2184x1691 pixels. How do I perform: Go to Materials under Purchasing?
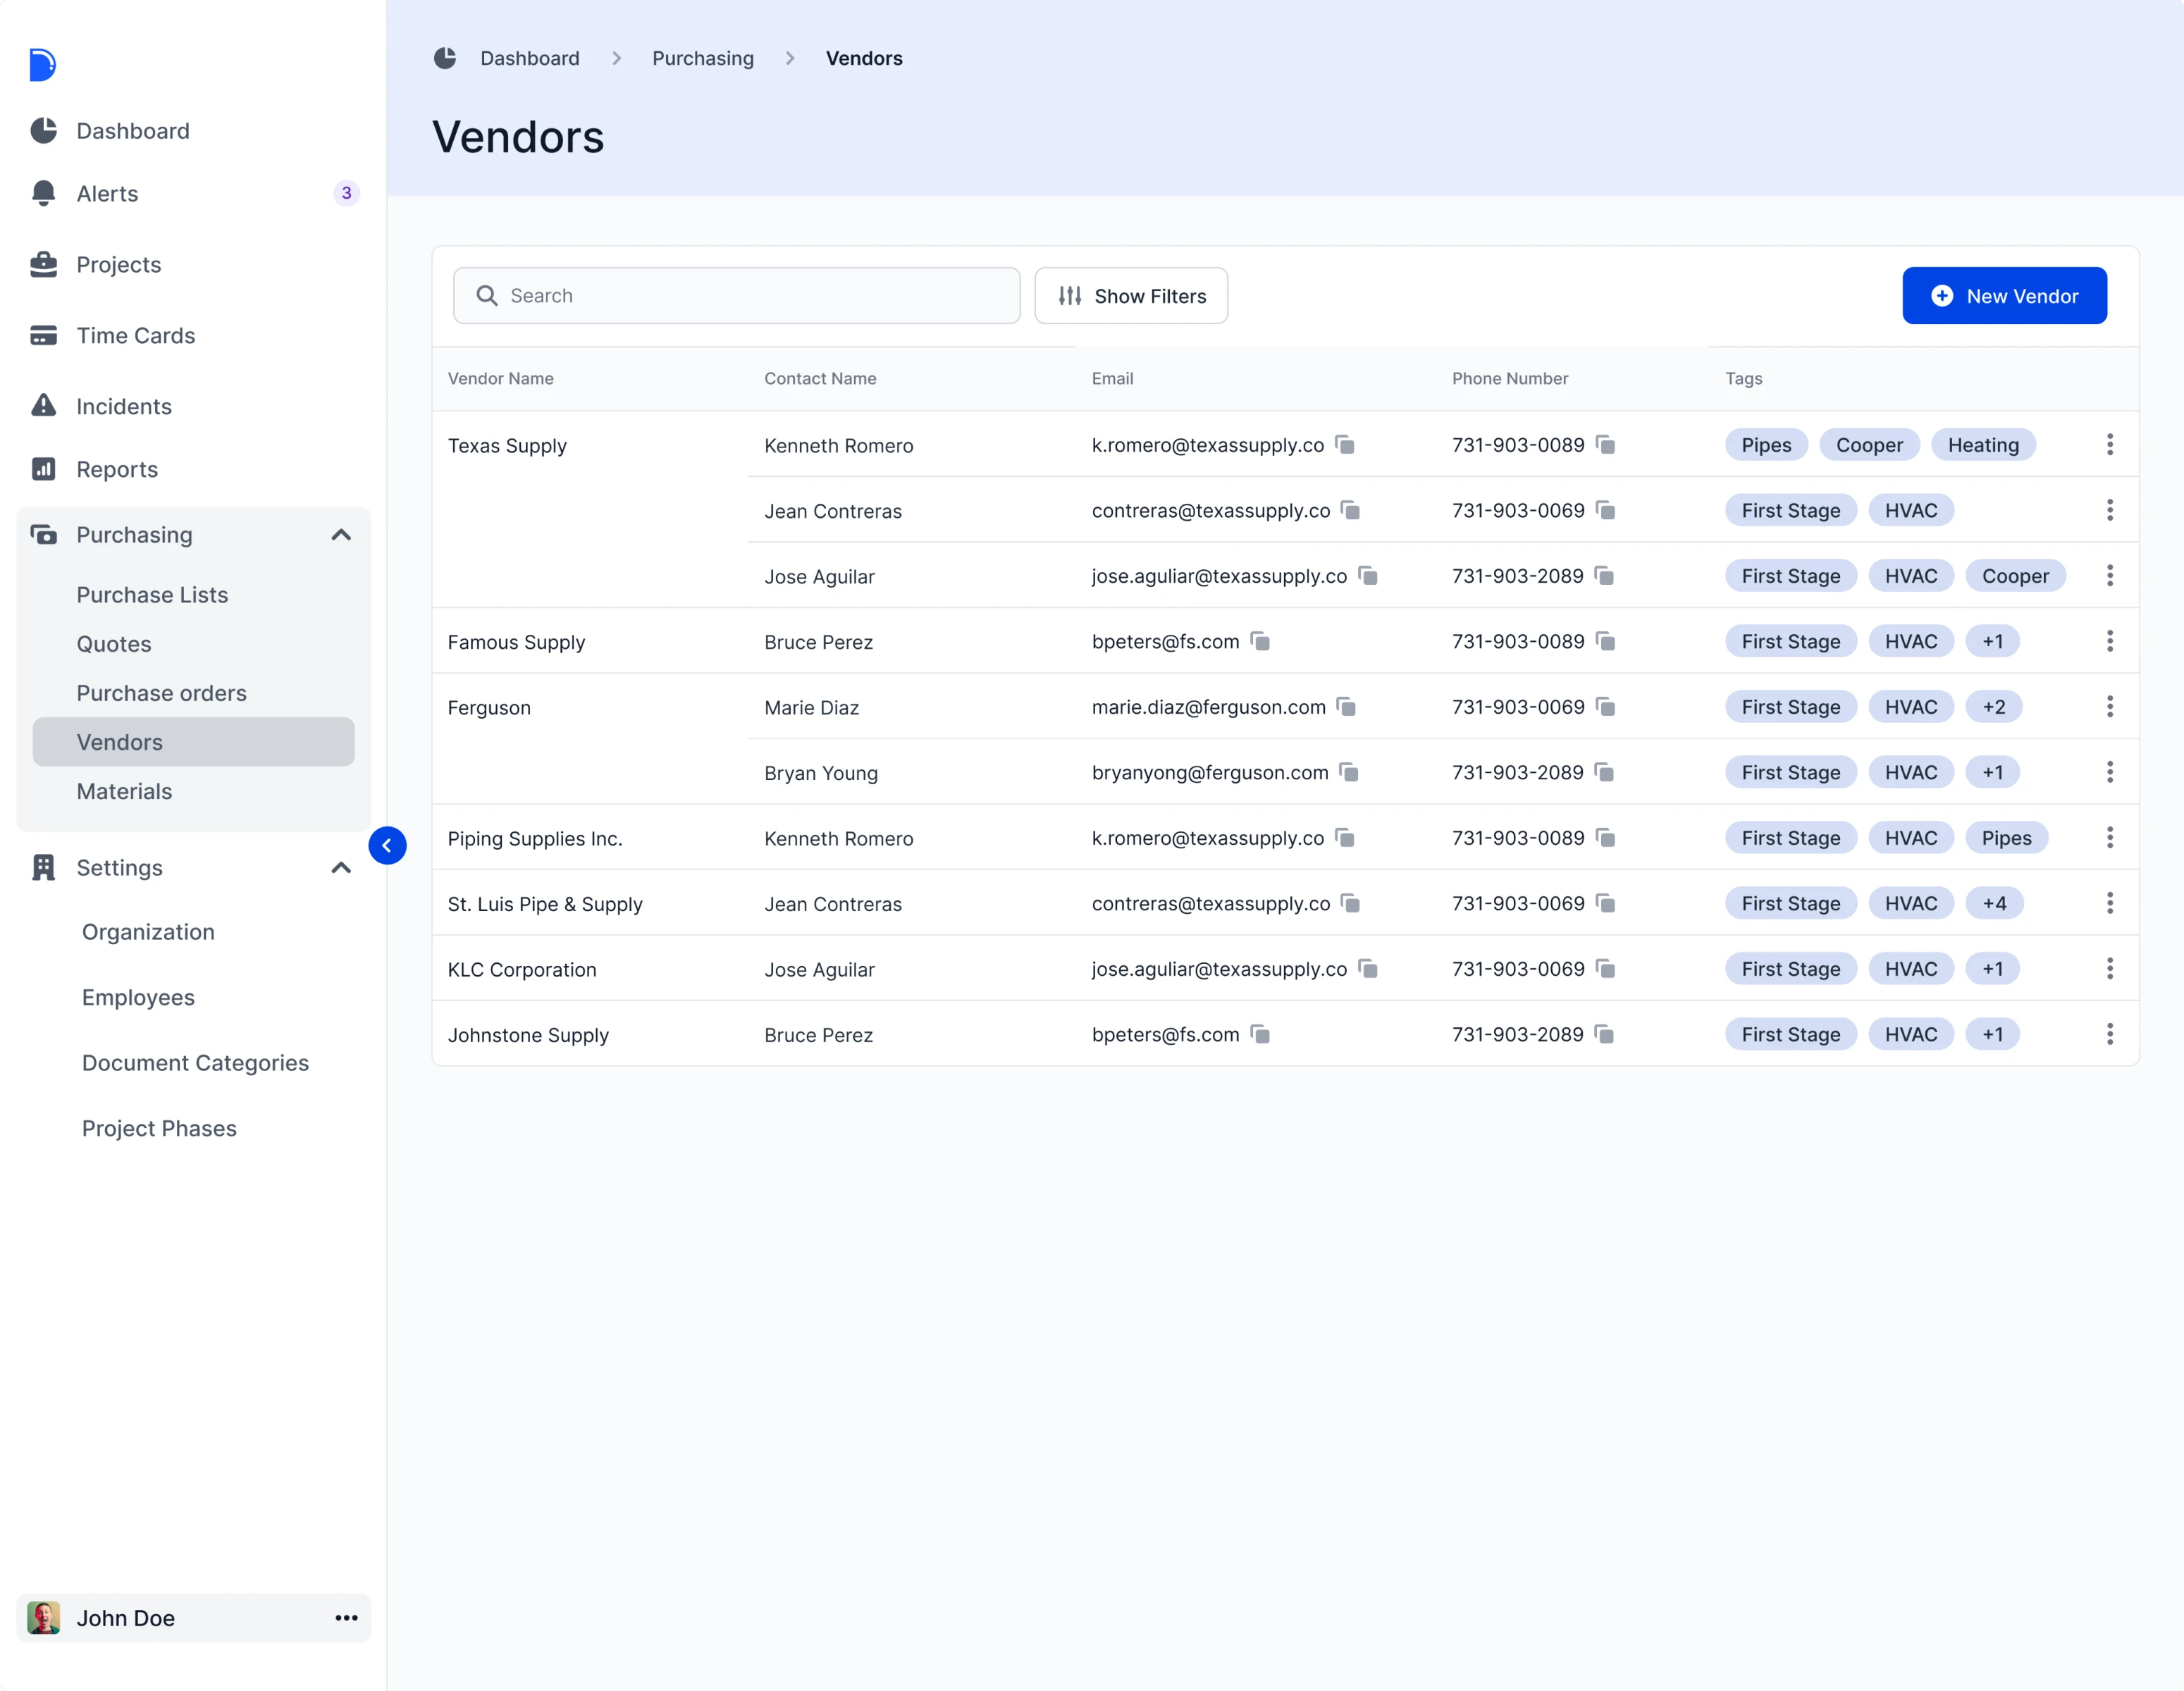[x=124, y=791]
